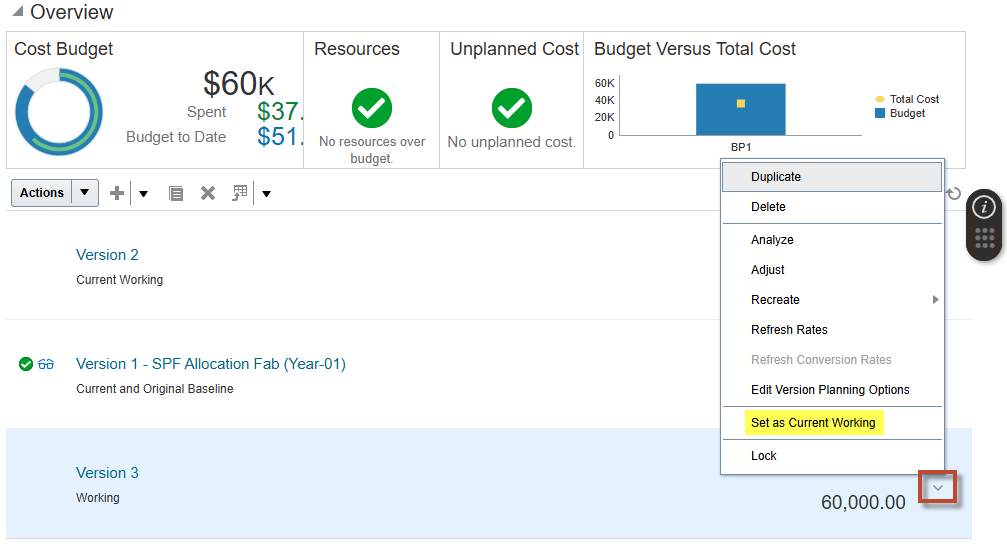This screenshot has height=554, width=1007.
Task: Click the export to spreadsheet icon
Action: tap(240, 193)
